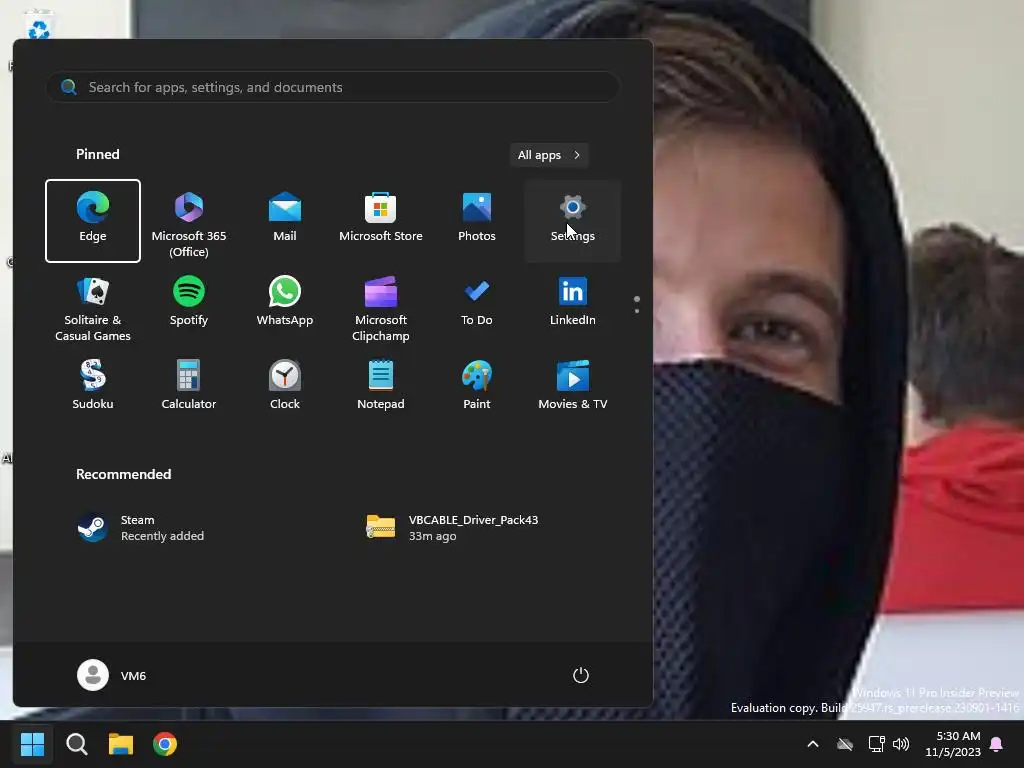Launch WhatsApp
Screen dimensions: 1024x768
click(x=285, y=308)
